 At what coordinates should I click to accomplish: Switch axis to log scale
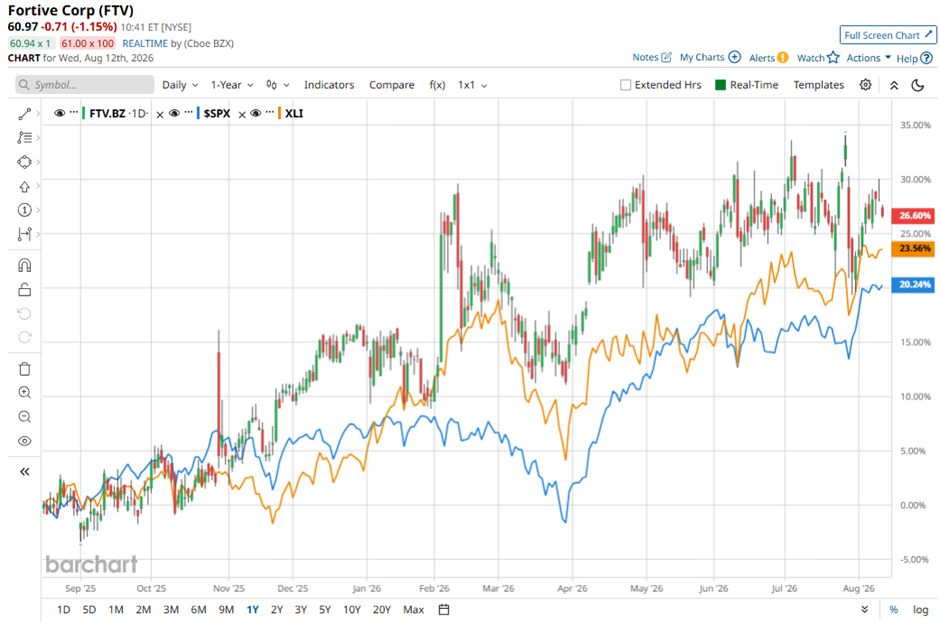[920, 609]
